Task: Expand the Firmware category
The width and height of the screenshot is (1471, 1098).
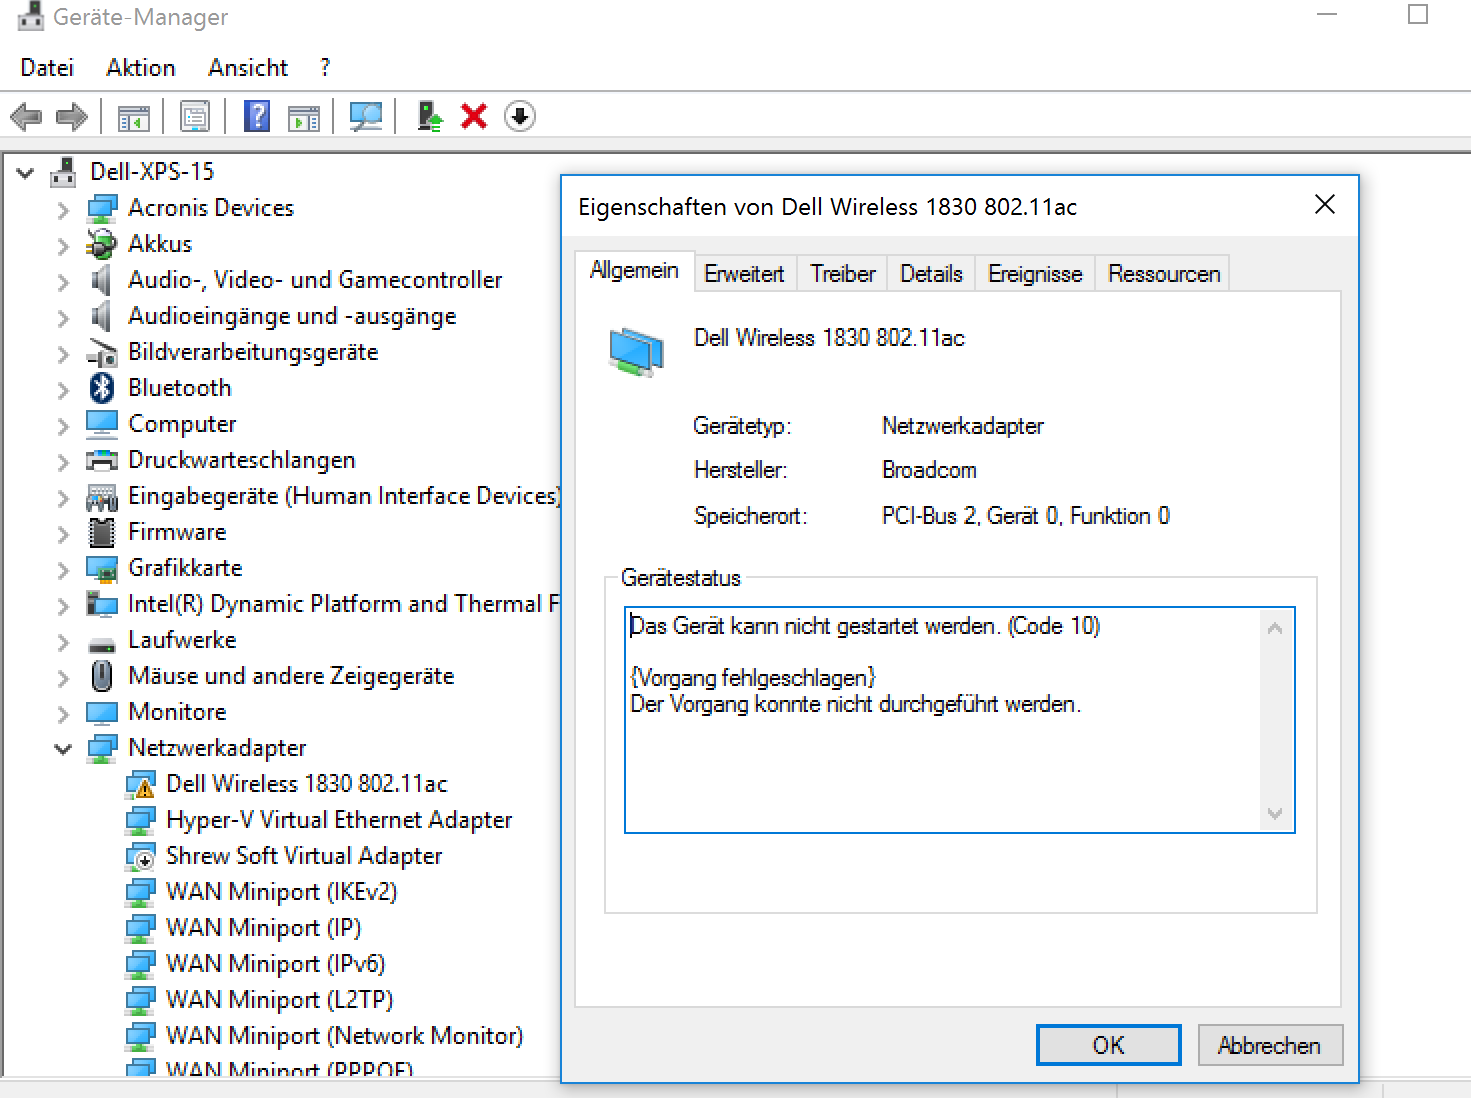Action: [x=63, y=533]
